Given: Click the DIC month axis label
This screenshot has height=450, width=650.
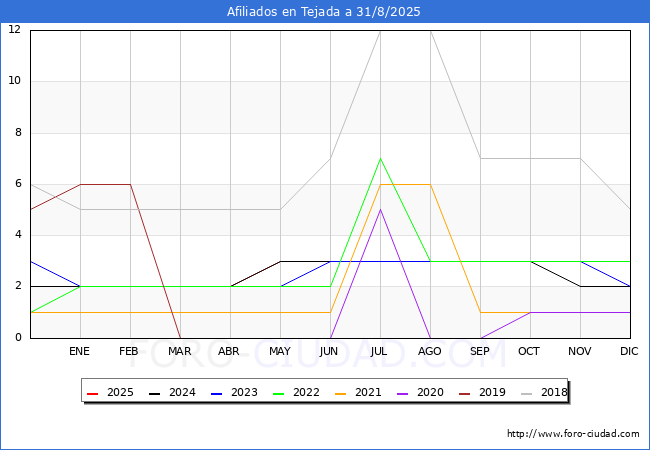Looking at the screenshot, I should click(x=629, y=351).
